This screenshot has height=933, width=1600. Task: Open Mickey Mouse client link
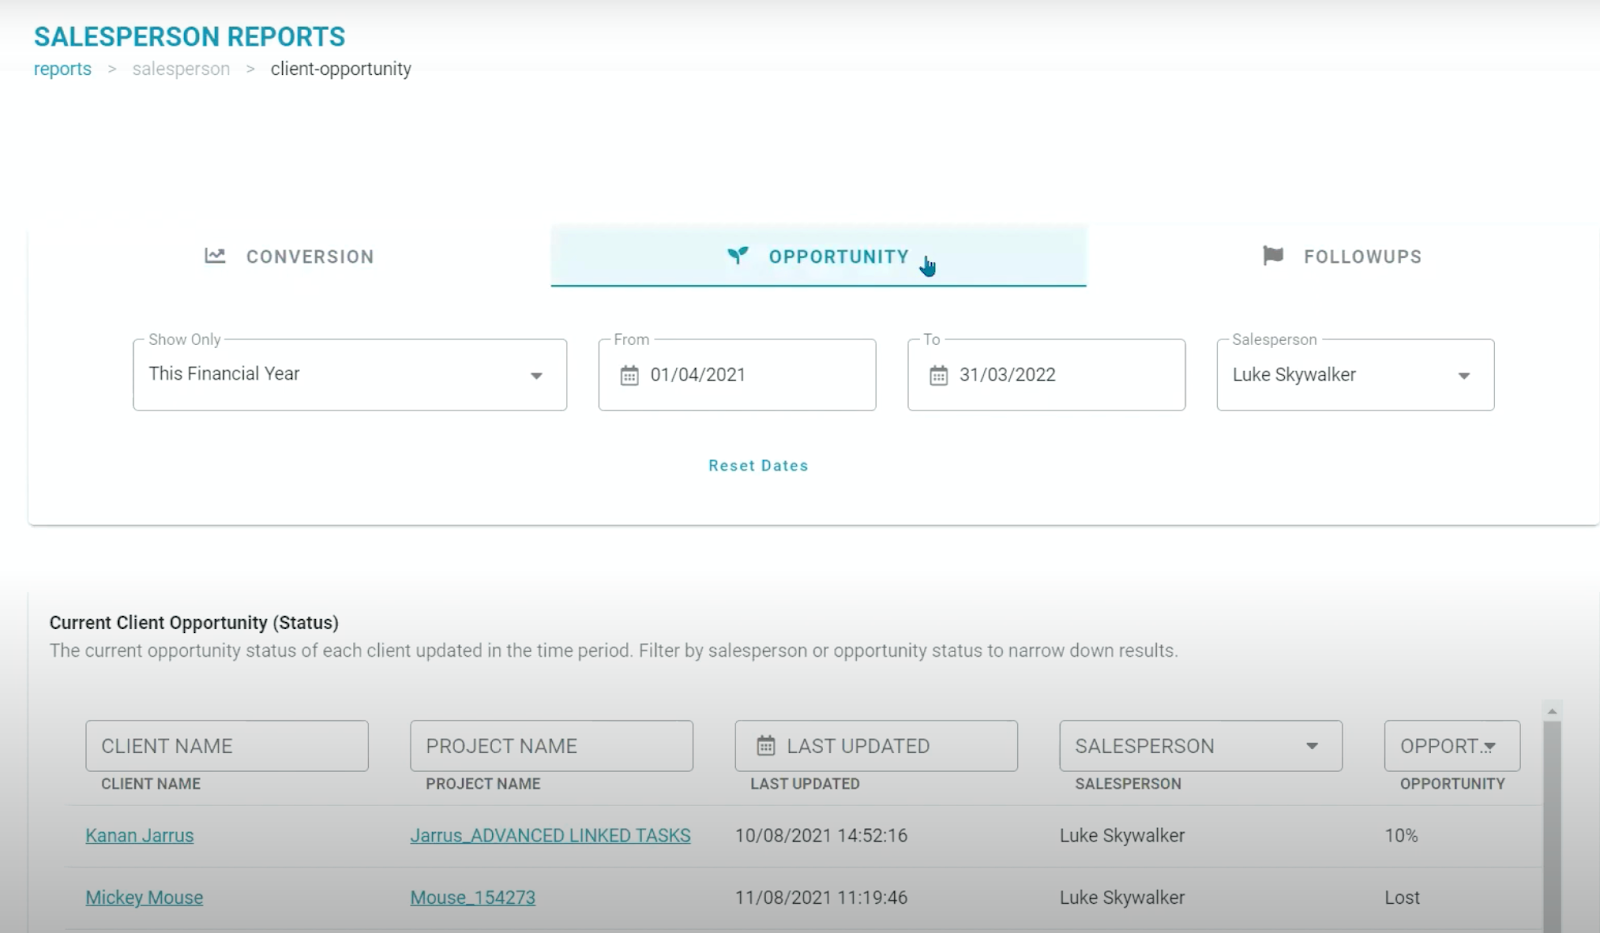tap(144, 898)
